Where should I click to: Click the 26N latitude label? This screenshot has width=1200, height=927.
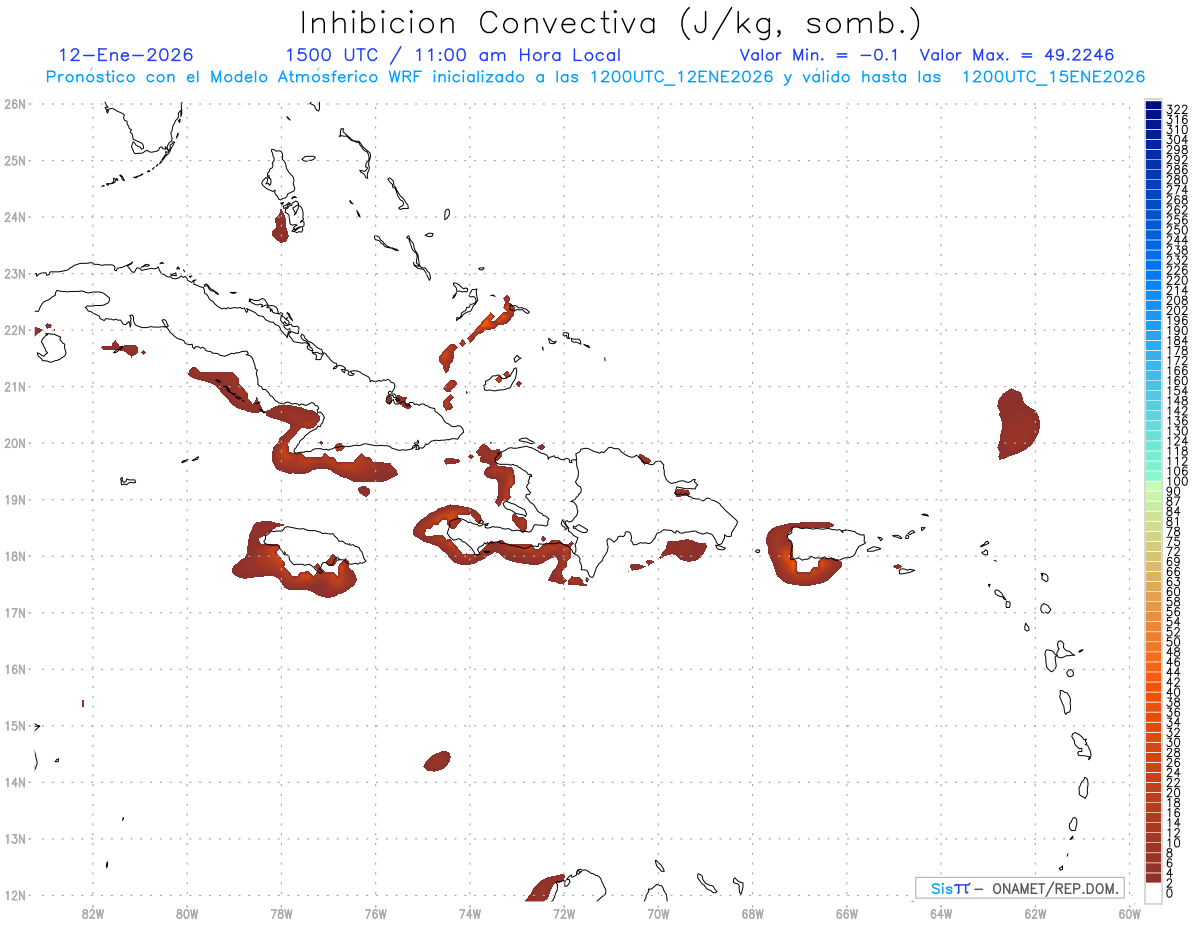(x=15, y=104)
